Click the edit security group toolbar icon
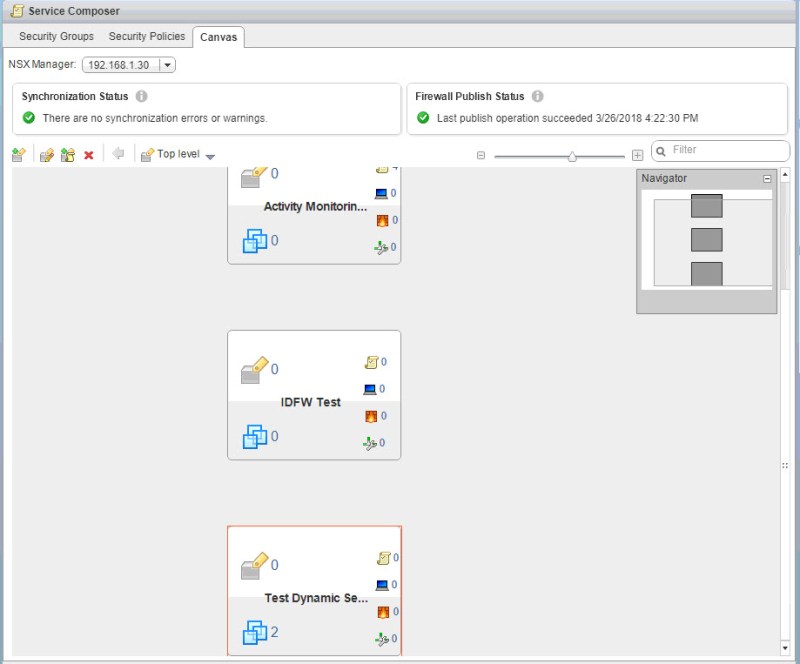This screenshot has height=664, width=800. click(46, 155)
